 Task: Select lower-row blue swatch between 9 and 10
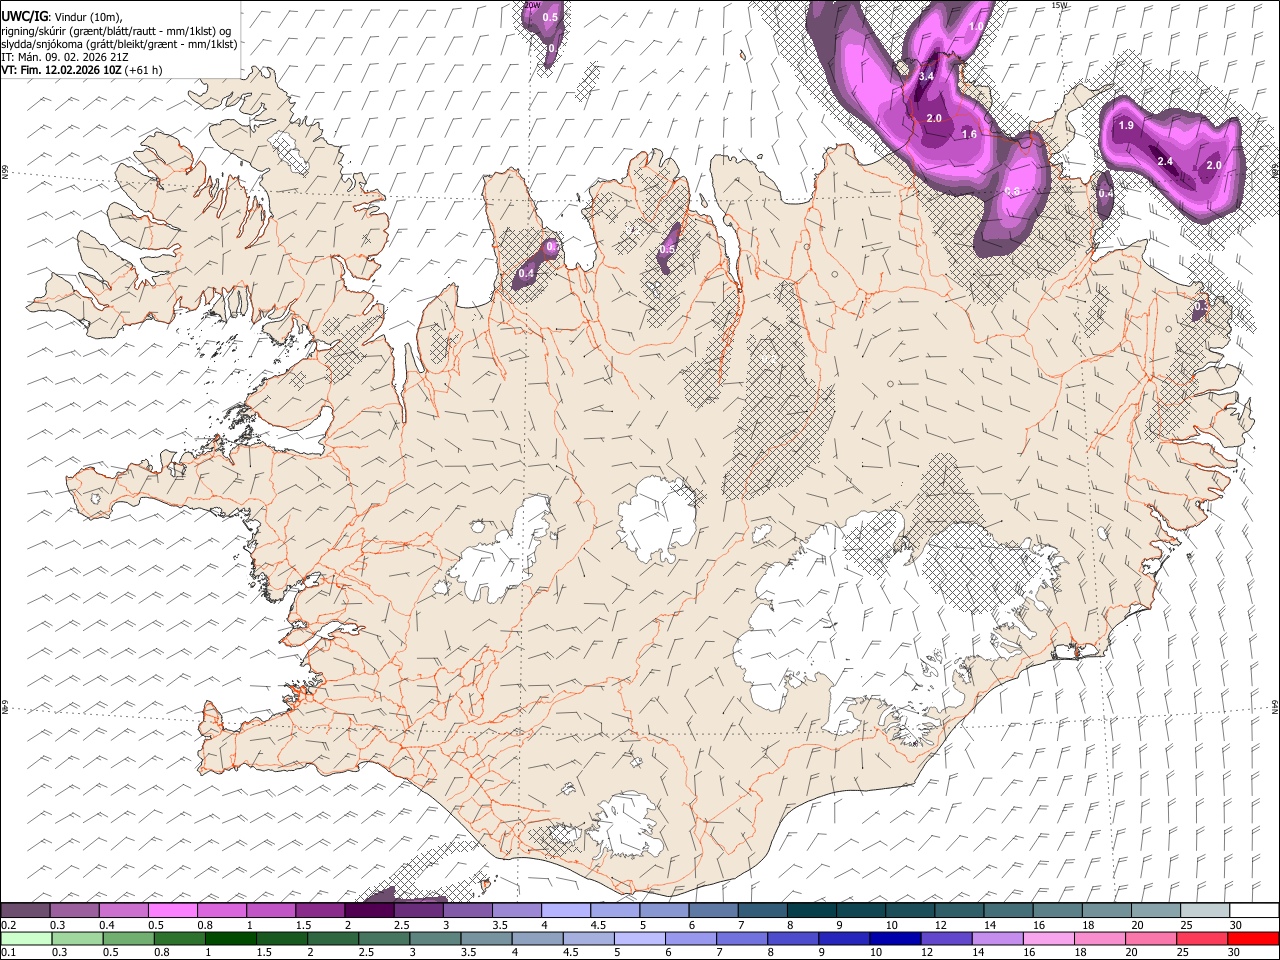coord(844,938)
